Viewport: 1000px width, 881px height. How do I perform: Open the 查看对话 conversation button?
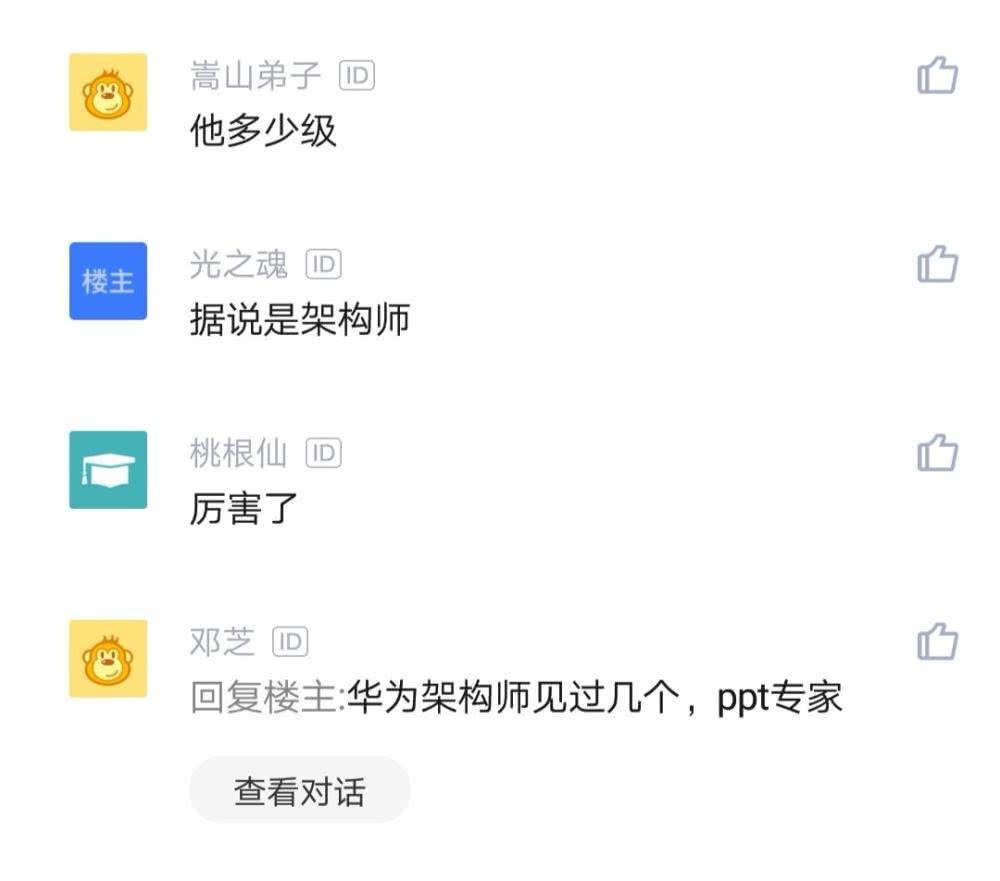[x=300, y=790]
